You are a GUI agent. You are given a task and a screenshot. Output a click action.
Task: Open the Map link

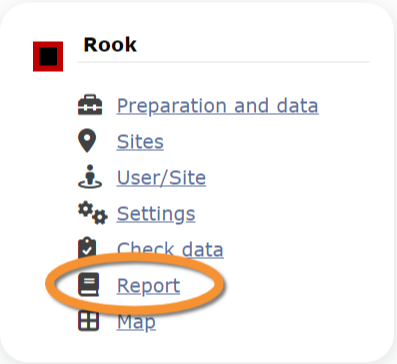[x=136, y=322]
